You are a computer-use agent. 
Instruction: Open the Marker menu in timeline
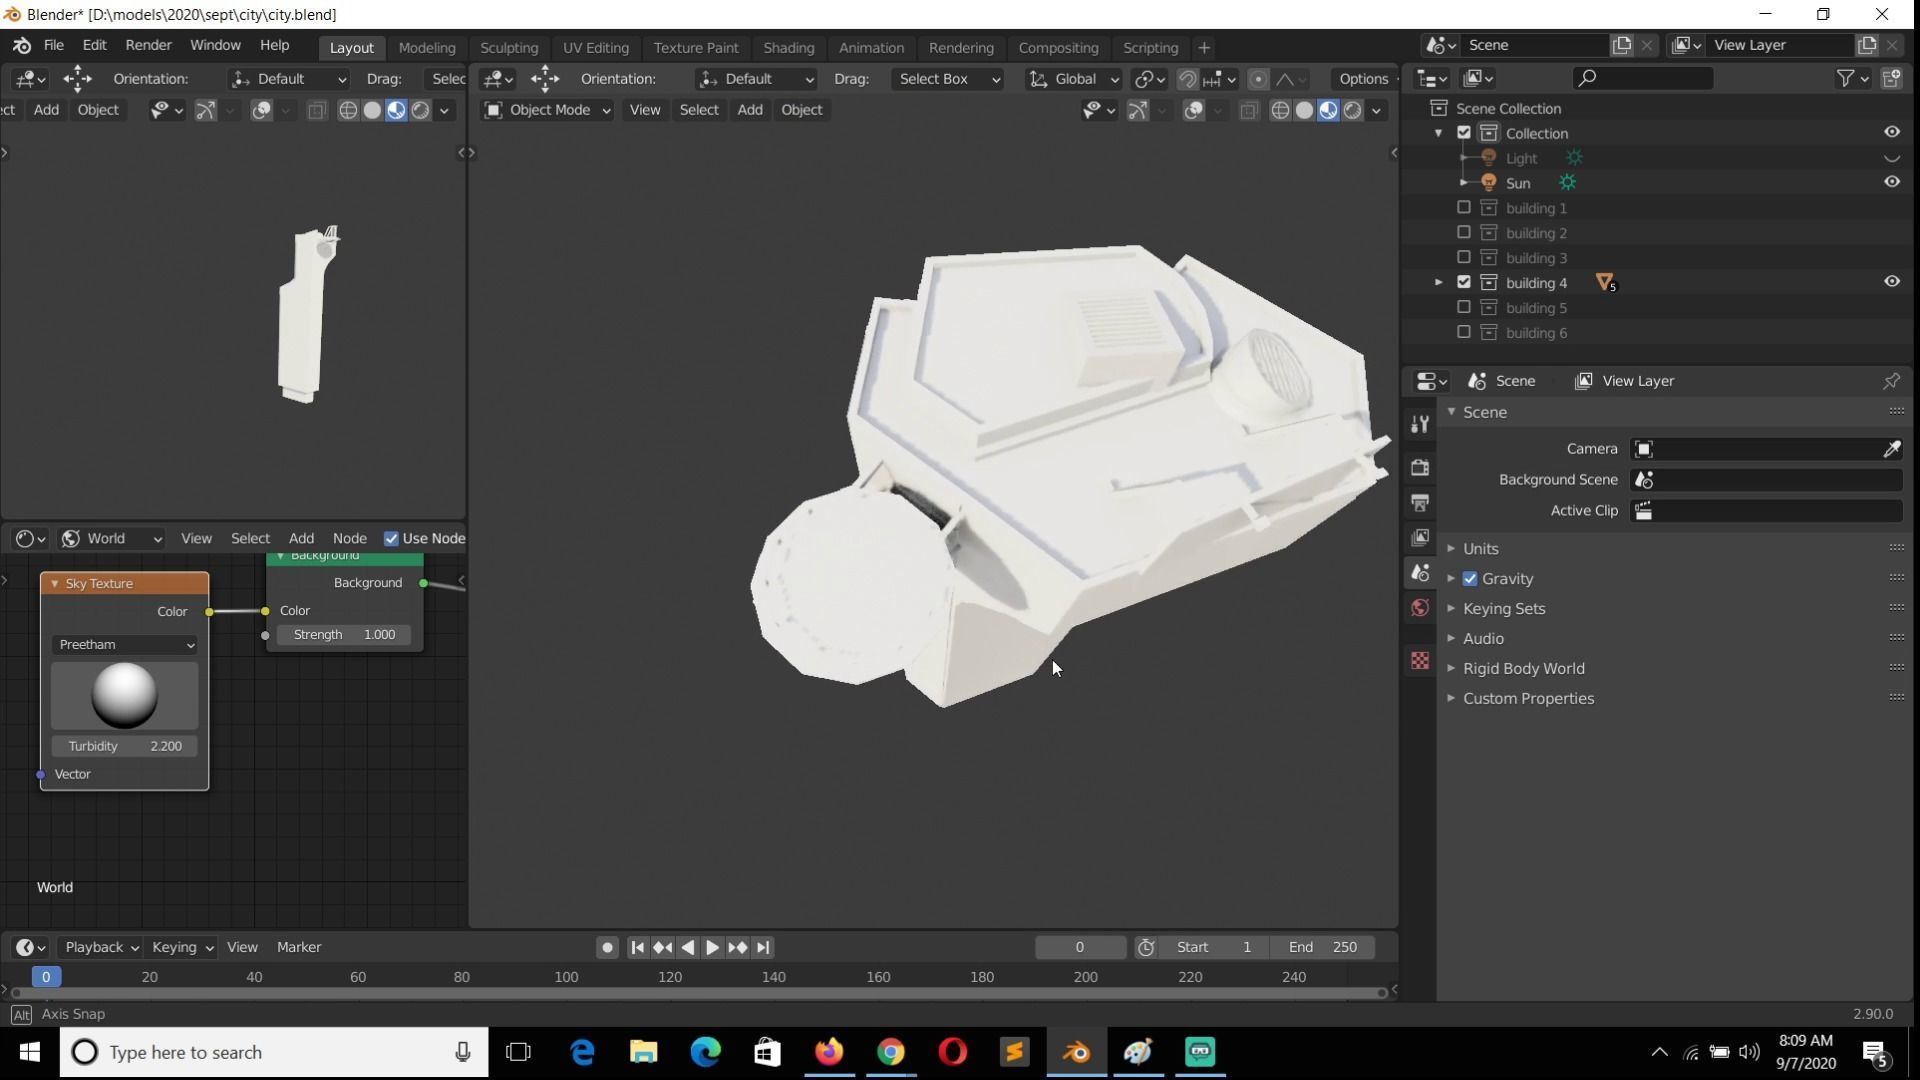pyautogui.click(x=299, y=947)
